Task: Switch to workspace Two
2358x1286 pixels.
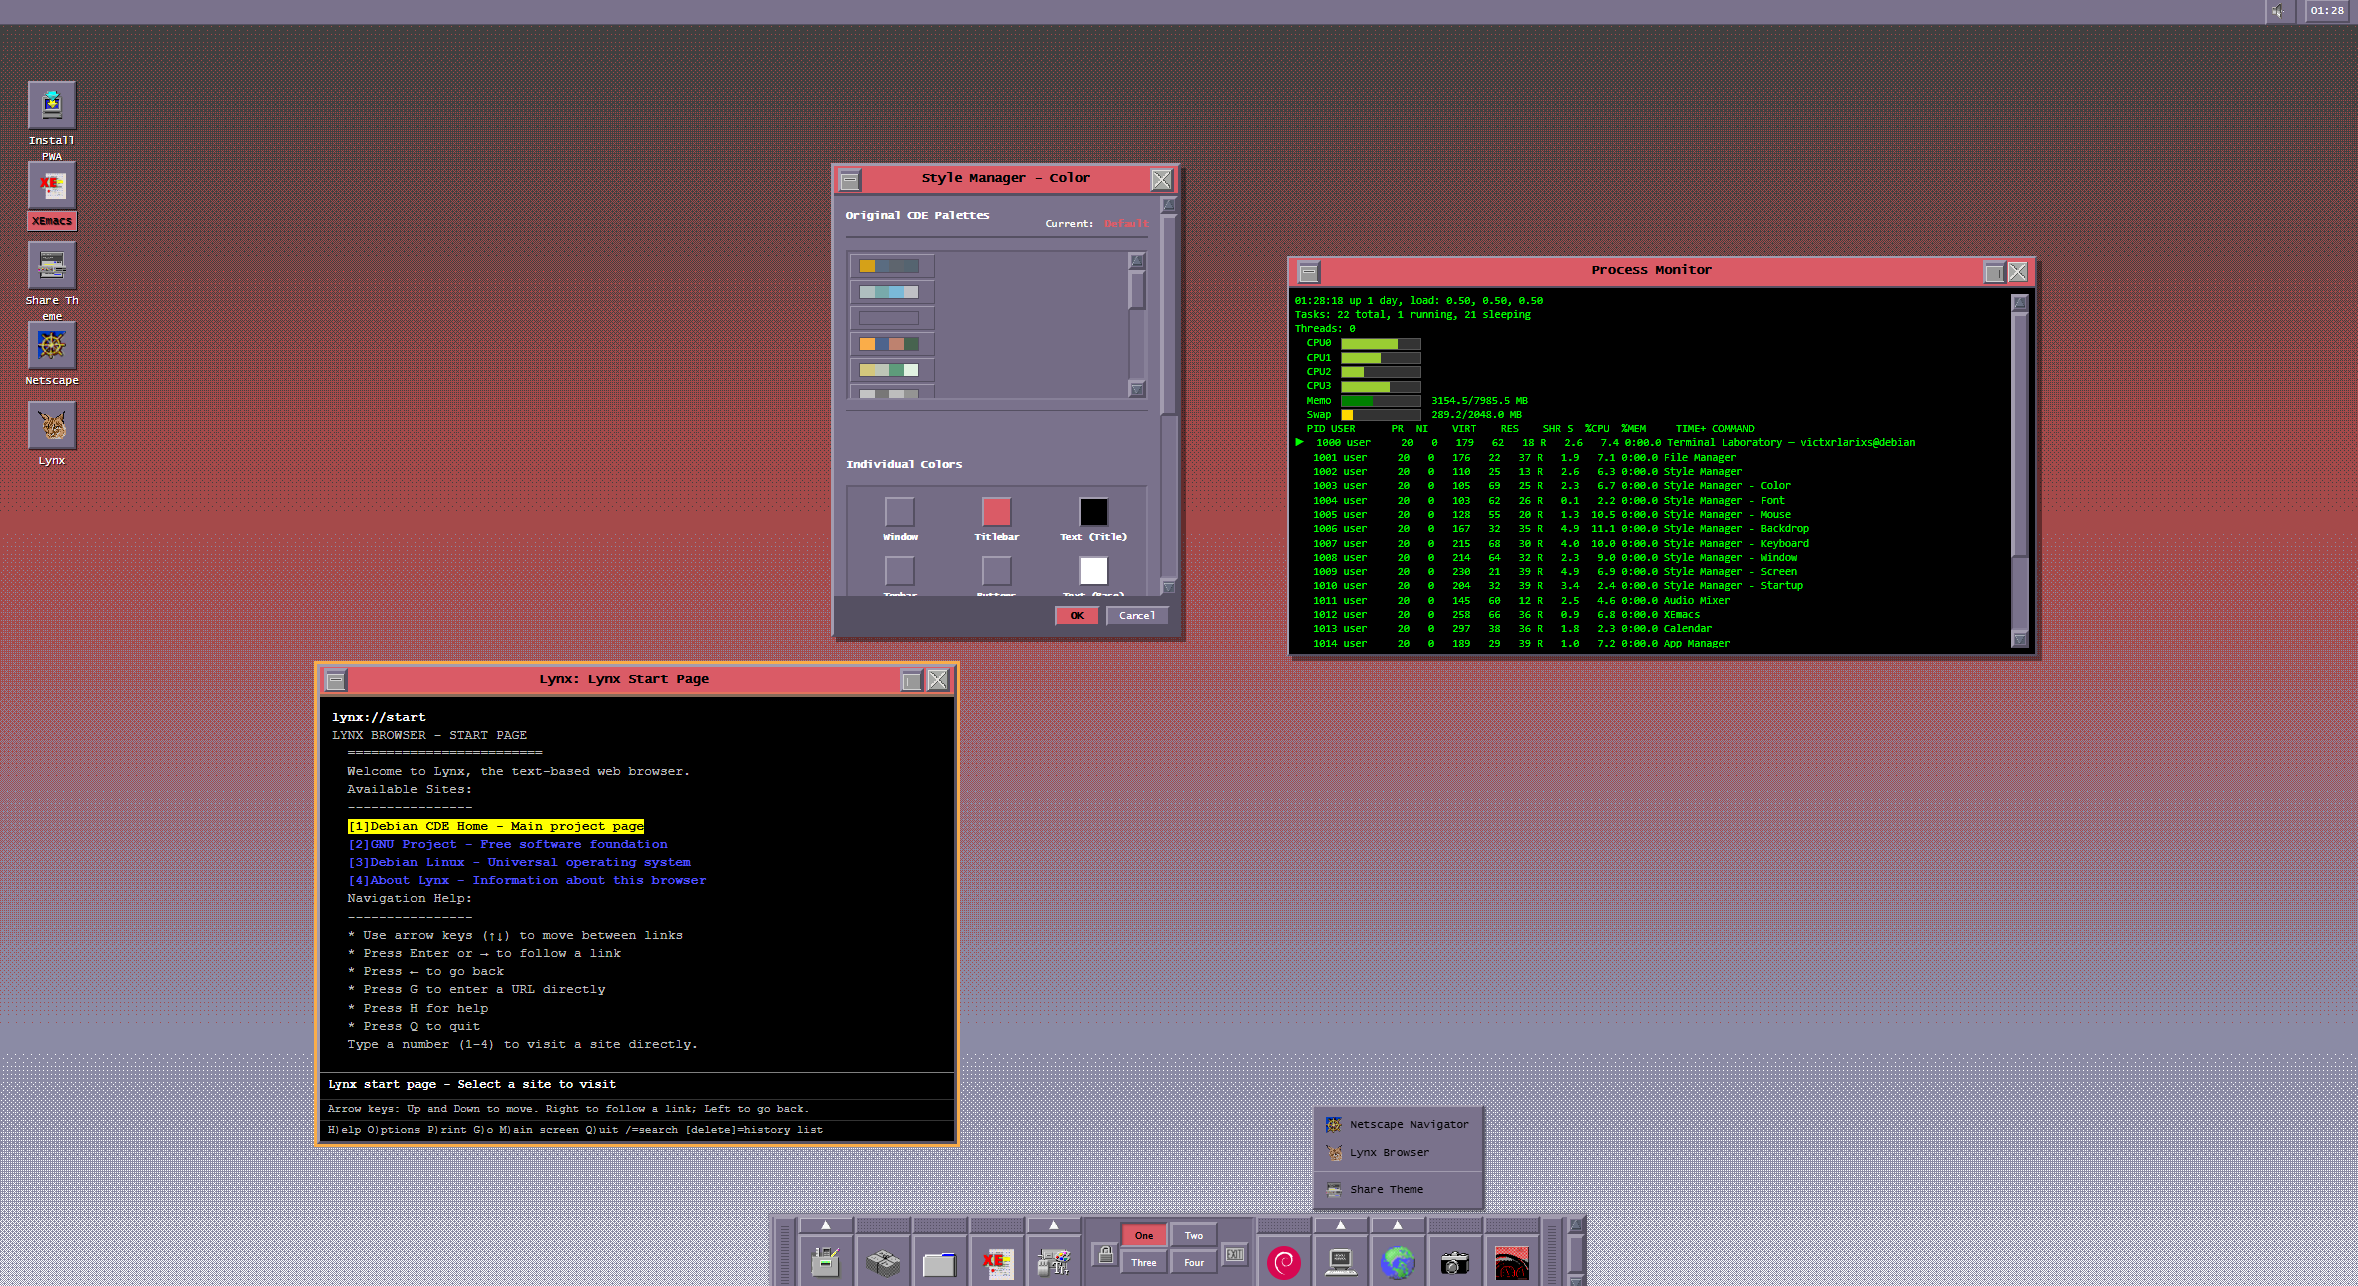Action: [x=1194, y=1236]
